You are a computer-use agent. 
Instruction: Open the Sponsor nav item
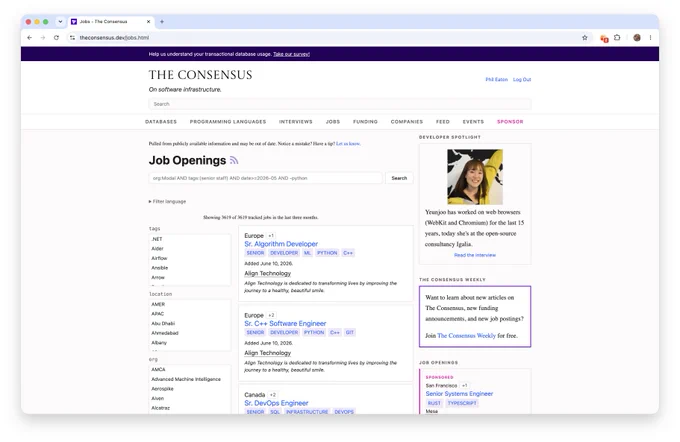click(510, 122)
